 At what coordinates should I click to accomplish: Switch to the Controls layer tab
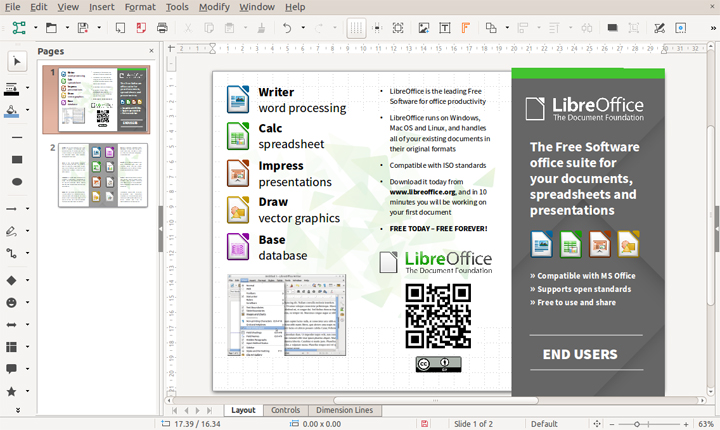[285, 410]
